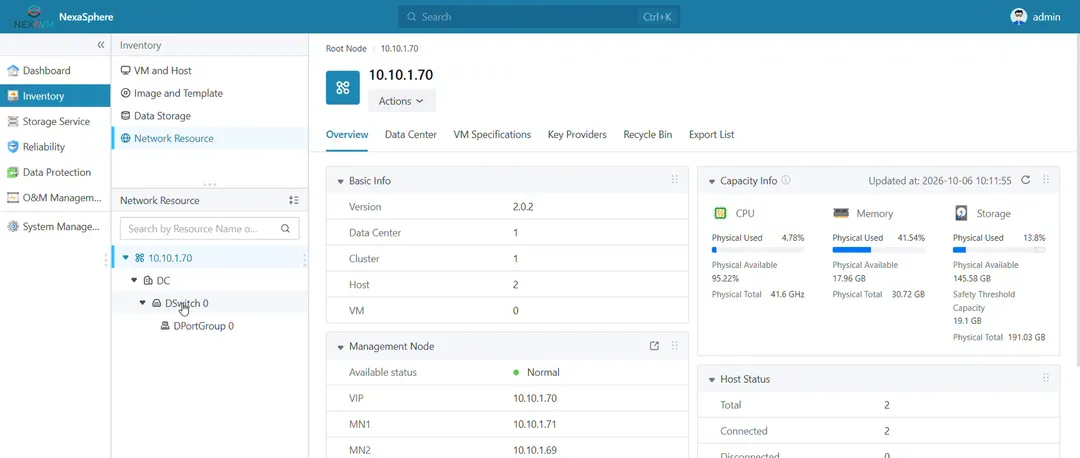Collapse the Basic Info panel
The height and width of the screenshot is (458, 1080).
[x=340, y=181]
